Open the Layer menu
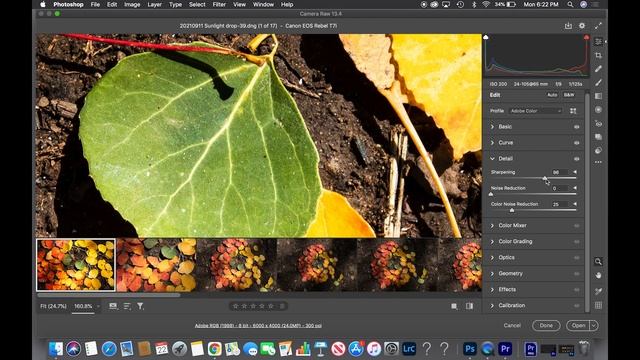 click(154, 4)
